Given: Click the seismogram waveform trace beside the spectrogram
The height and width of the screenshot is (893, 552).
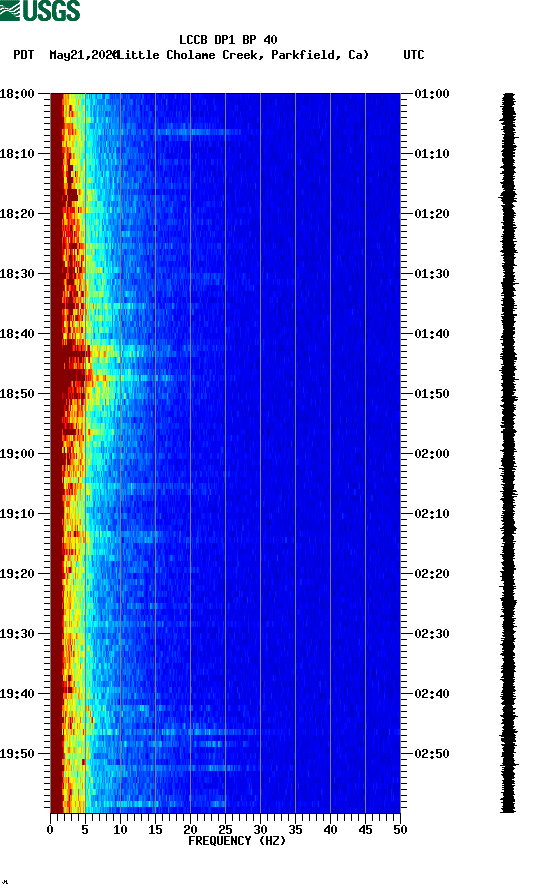Looking at the screenshot, I should tap(509, 453).
